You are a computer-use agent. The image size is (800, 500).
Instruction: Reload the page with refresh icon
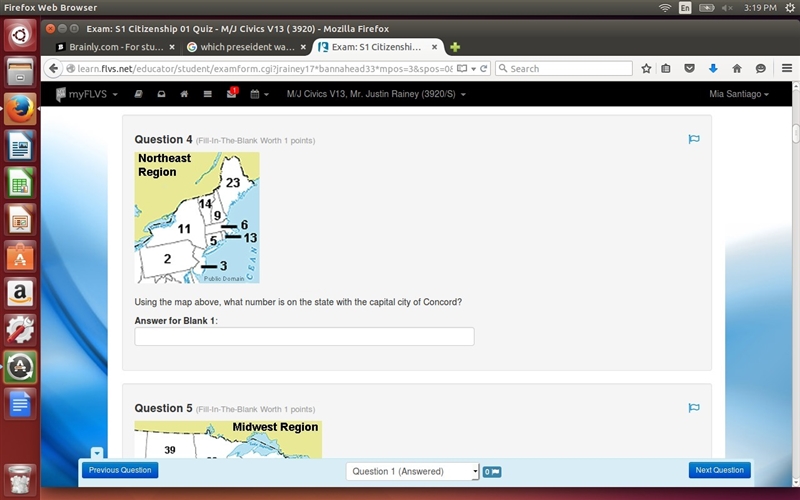[x=484, y=68]
